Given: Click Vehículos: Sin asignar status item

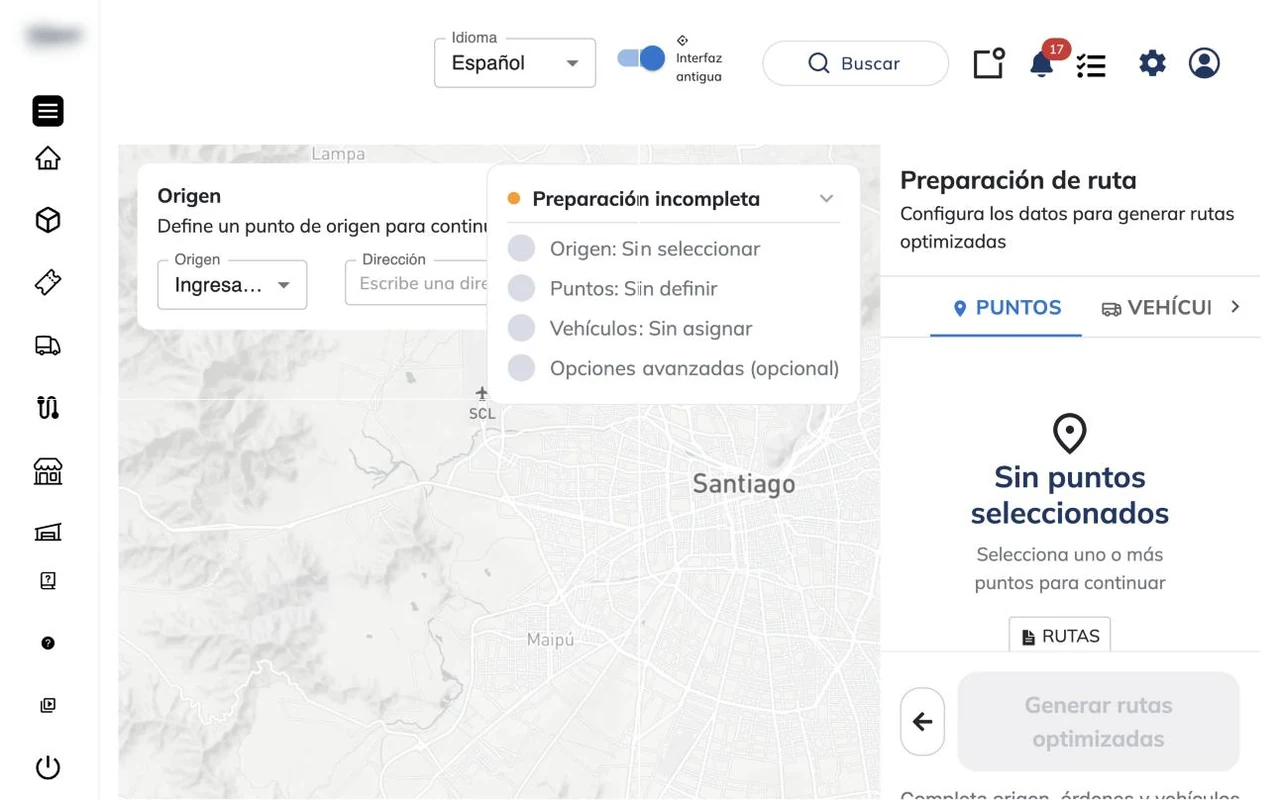Looking at the screenshot, I should [630, 328].
